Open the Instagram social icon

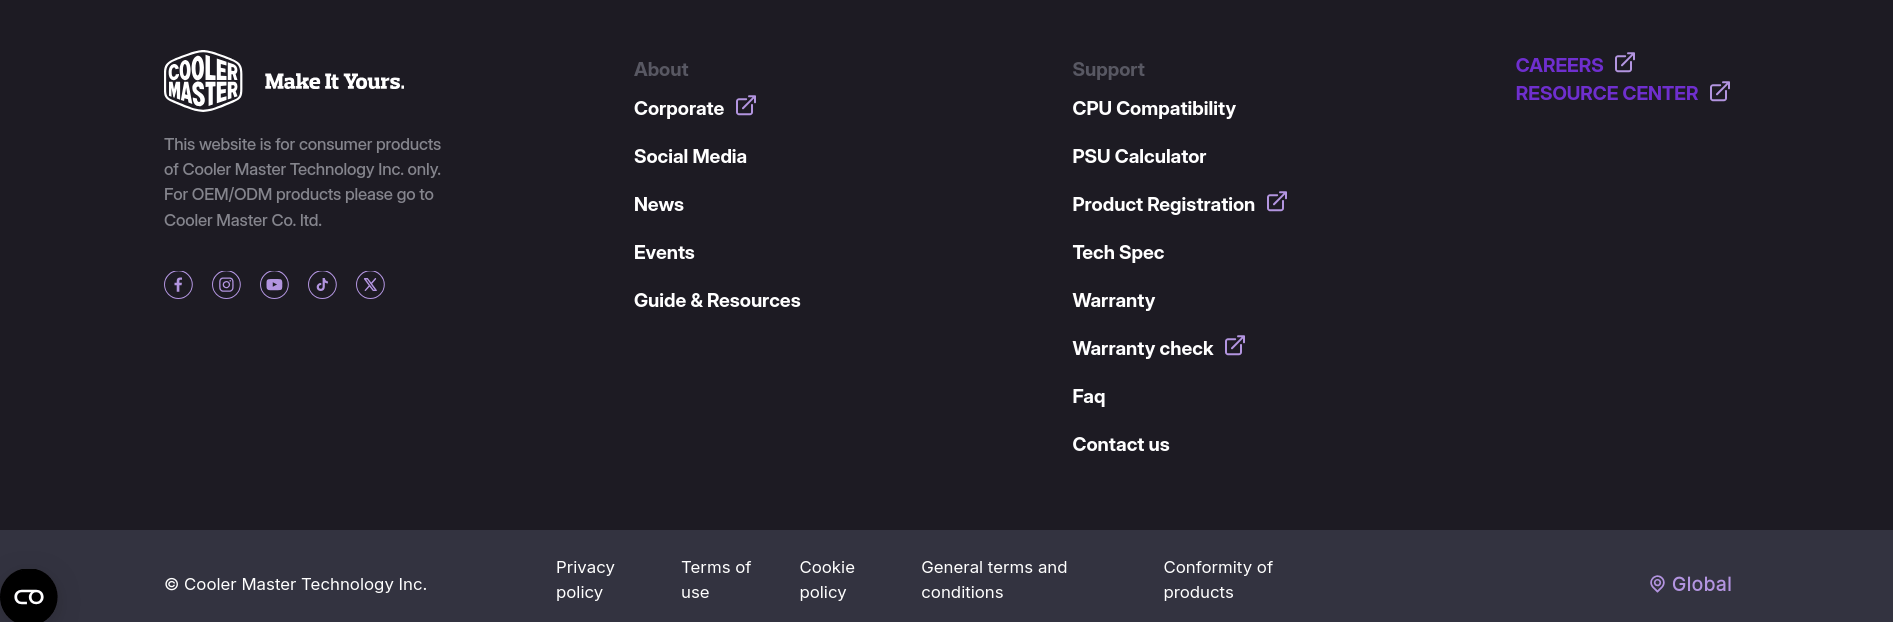point(226,285)
